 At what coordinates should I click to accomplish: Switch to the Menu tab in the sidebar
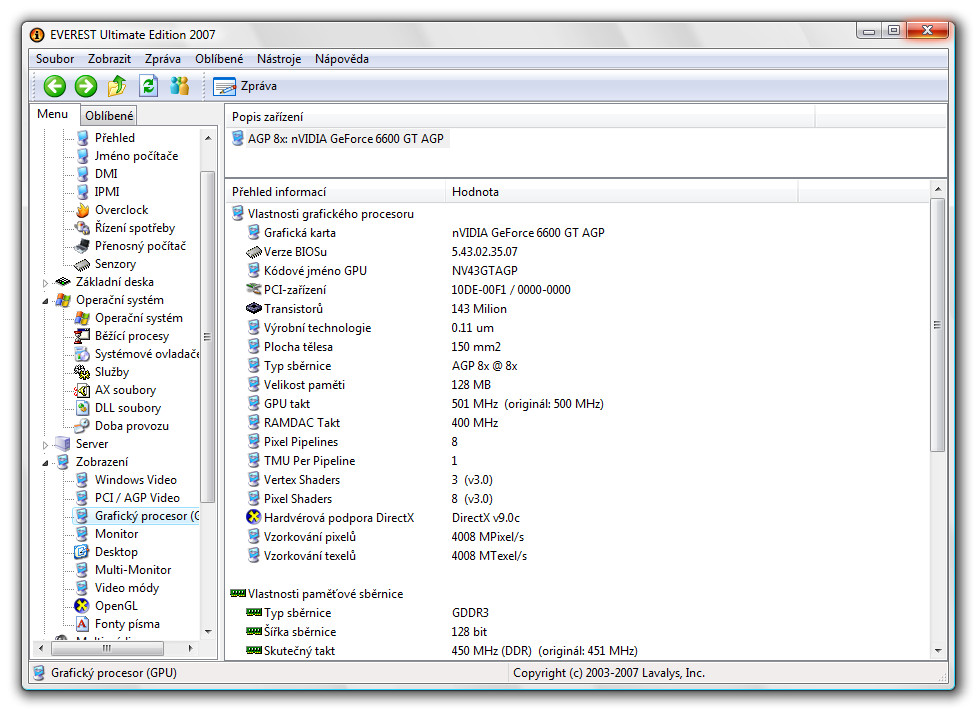click(x=52, y=114)
